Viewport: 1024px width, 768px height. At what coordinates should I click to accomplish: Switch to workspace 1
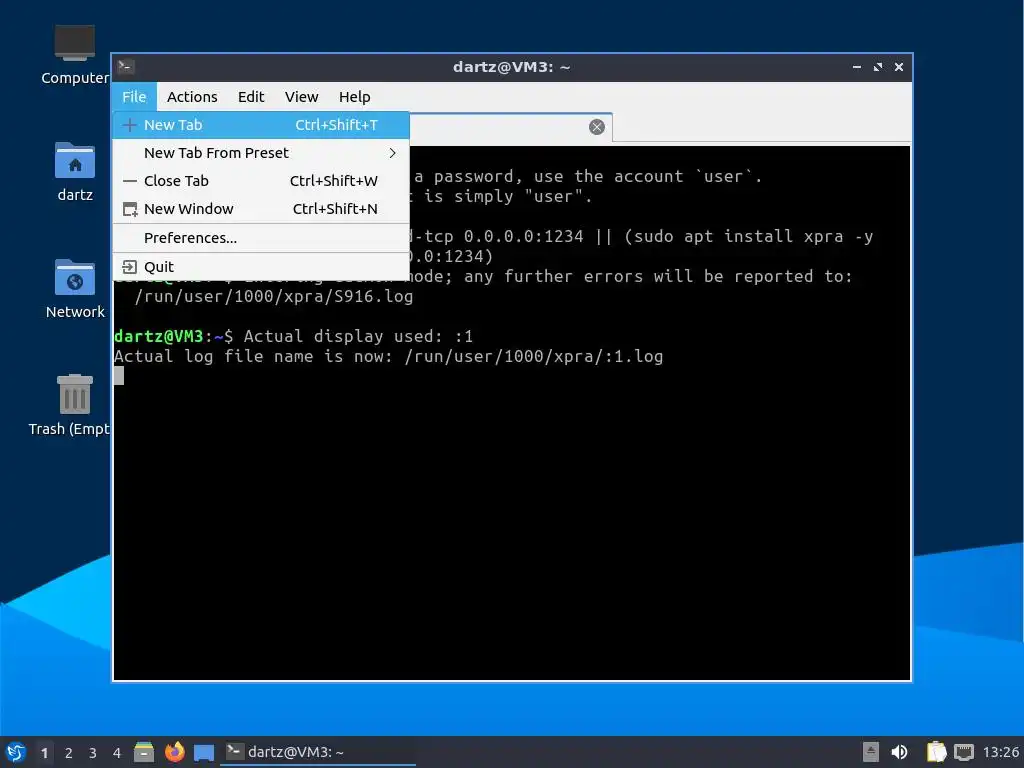44,753
